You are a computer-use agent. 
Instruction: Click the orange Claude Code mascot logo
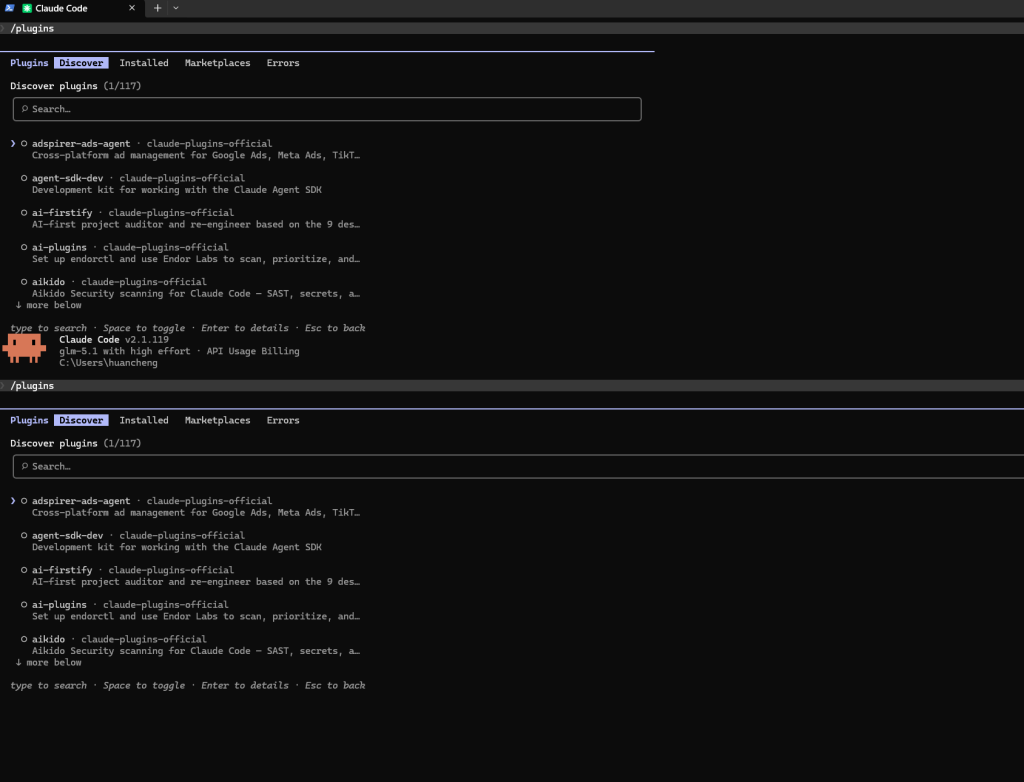coord(24,348)
